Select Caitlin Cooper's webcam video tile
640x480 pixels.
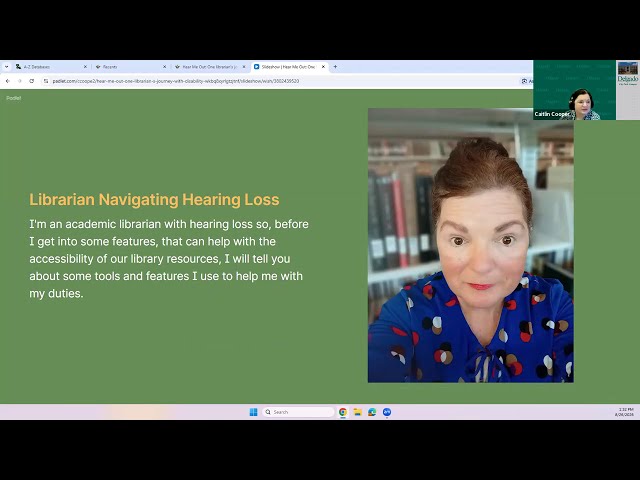[574, 90]
